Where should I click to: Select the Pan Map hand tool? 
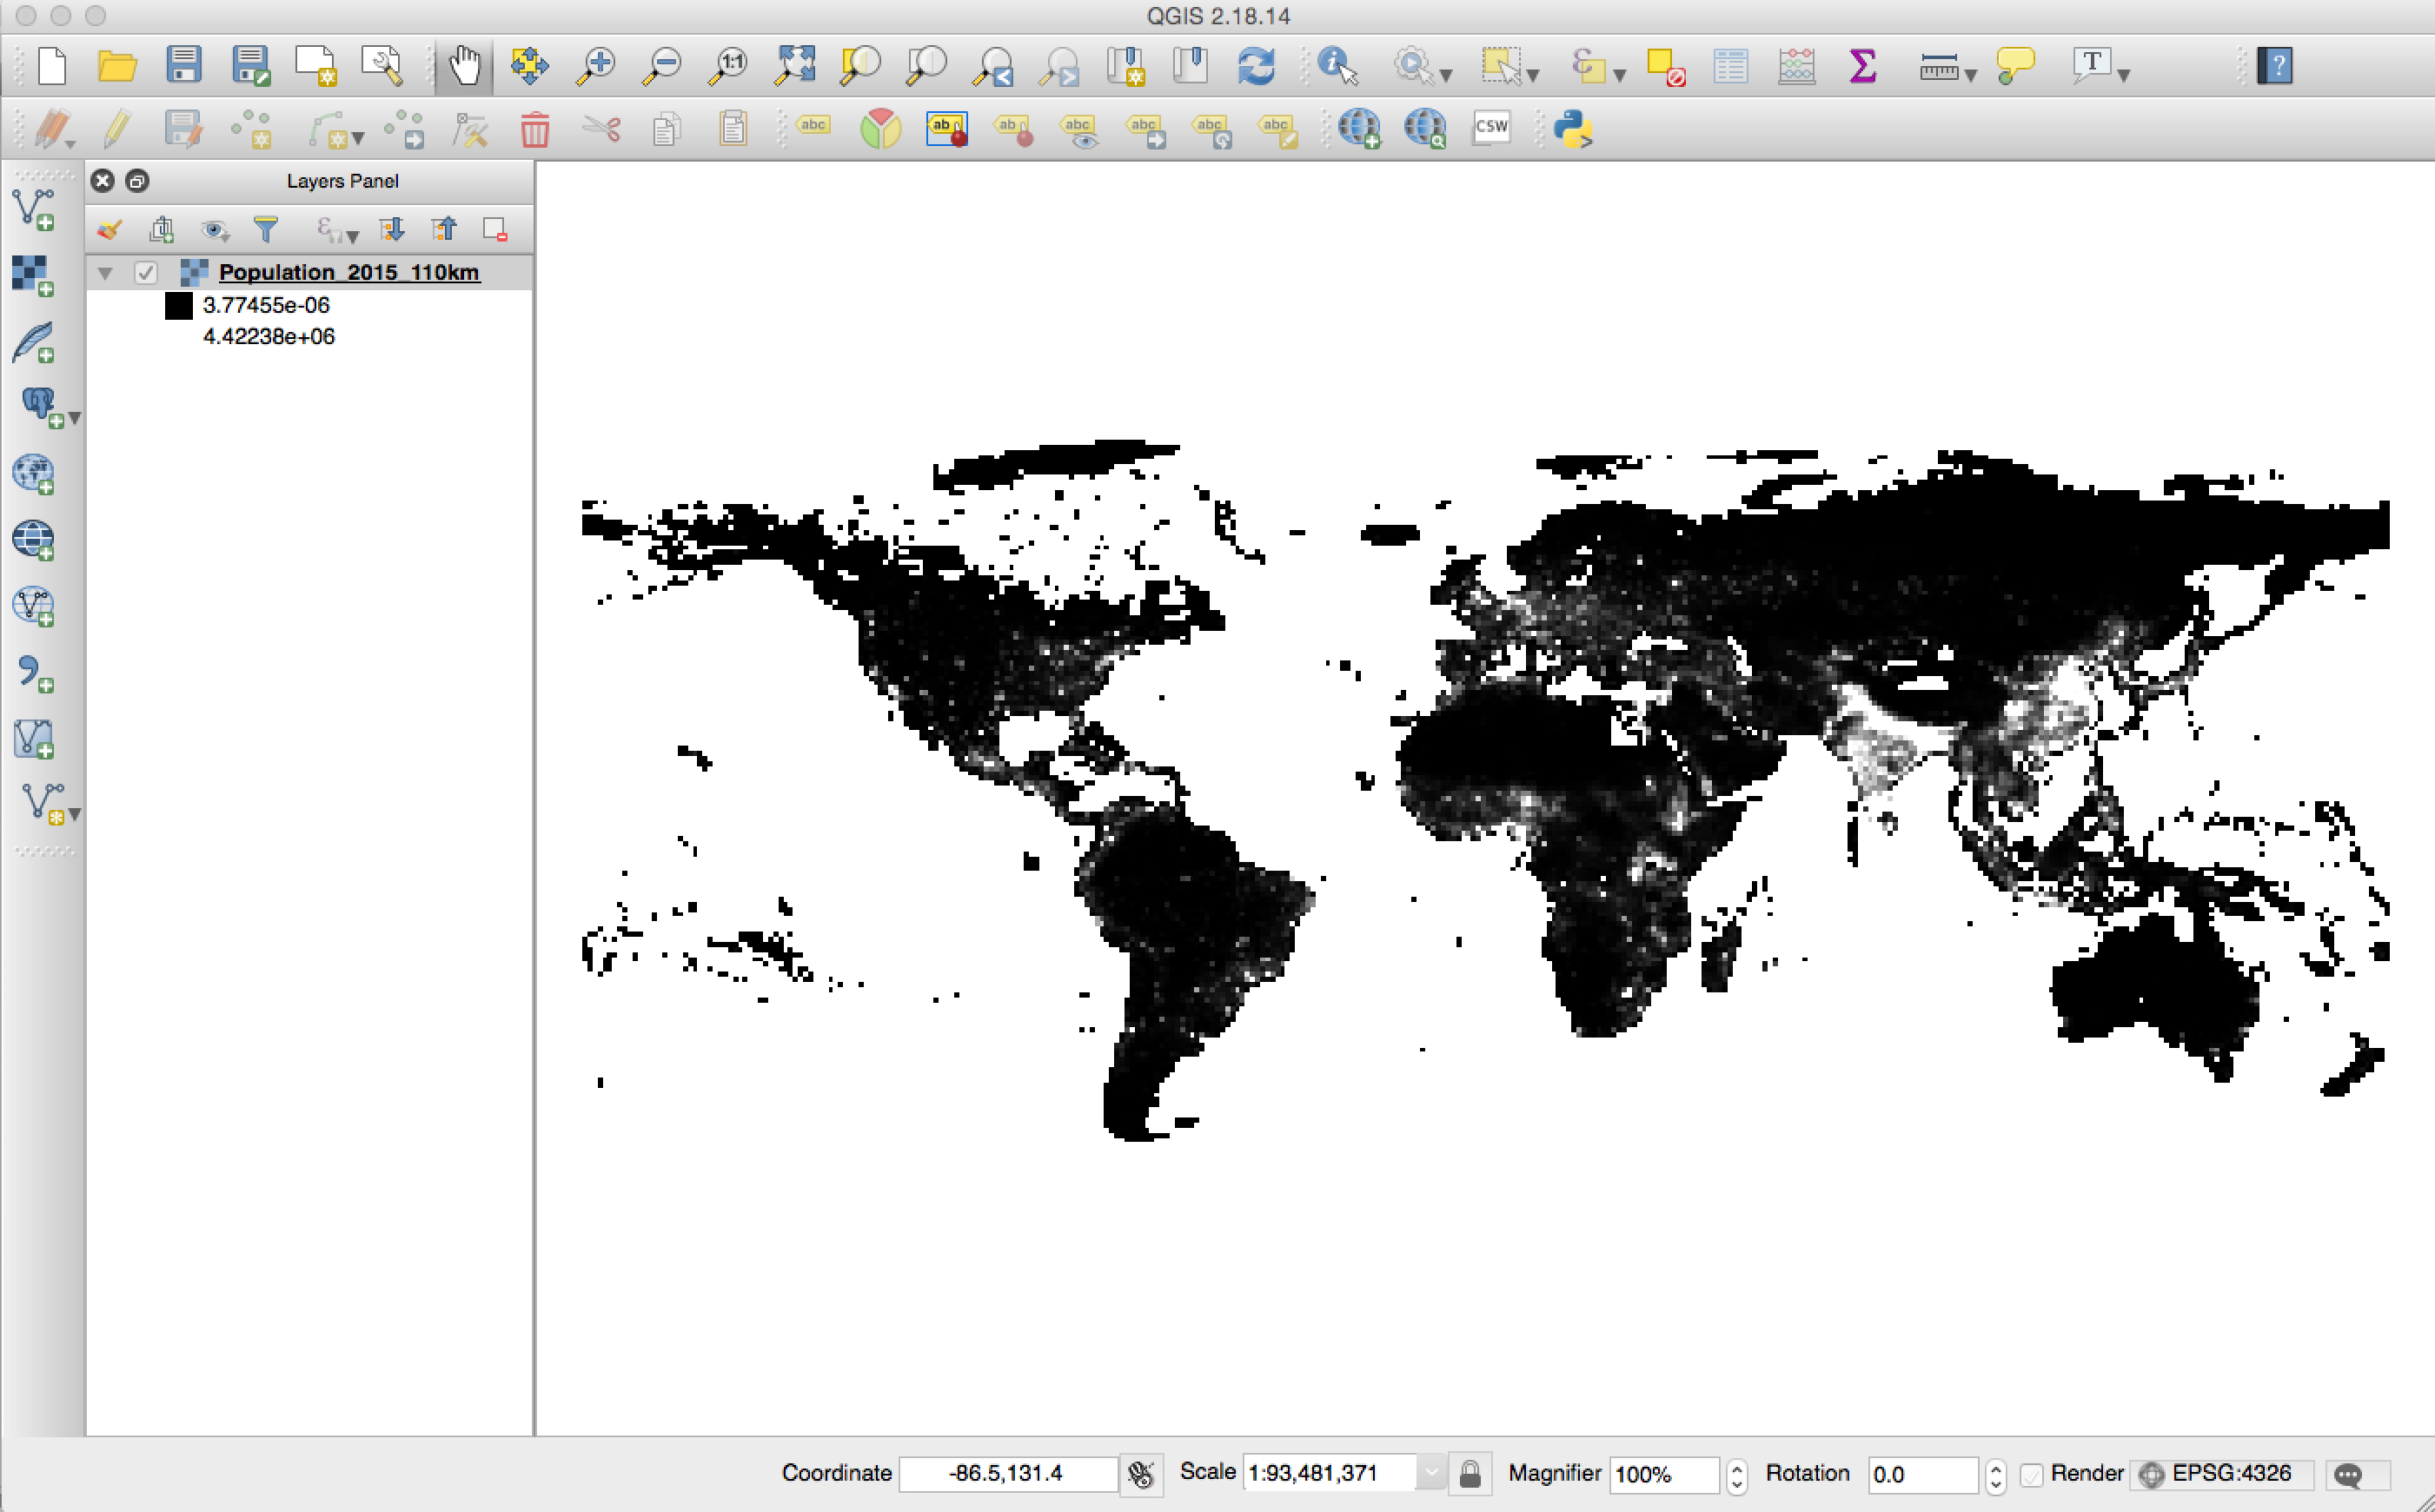coord(464,66)
